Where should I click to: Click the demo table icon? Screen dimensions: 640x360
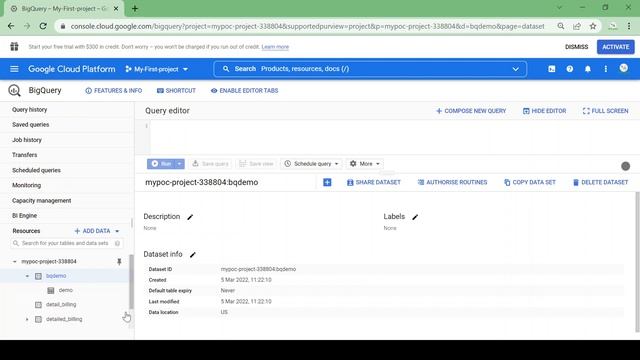coord(51,290)
